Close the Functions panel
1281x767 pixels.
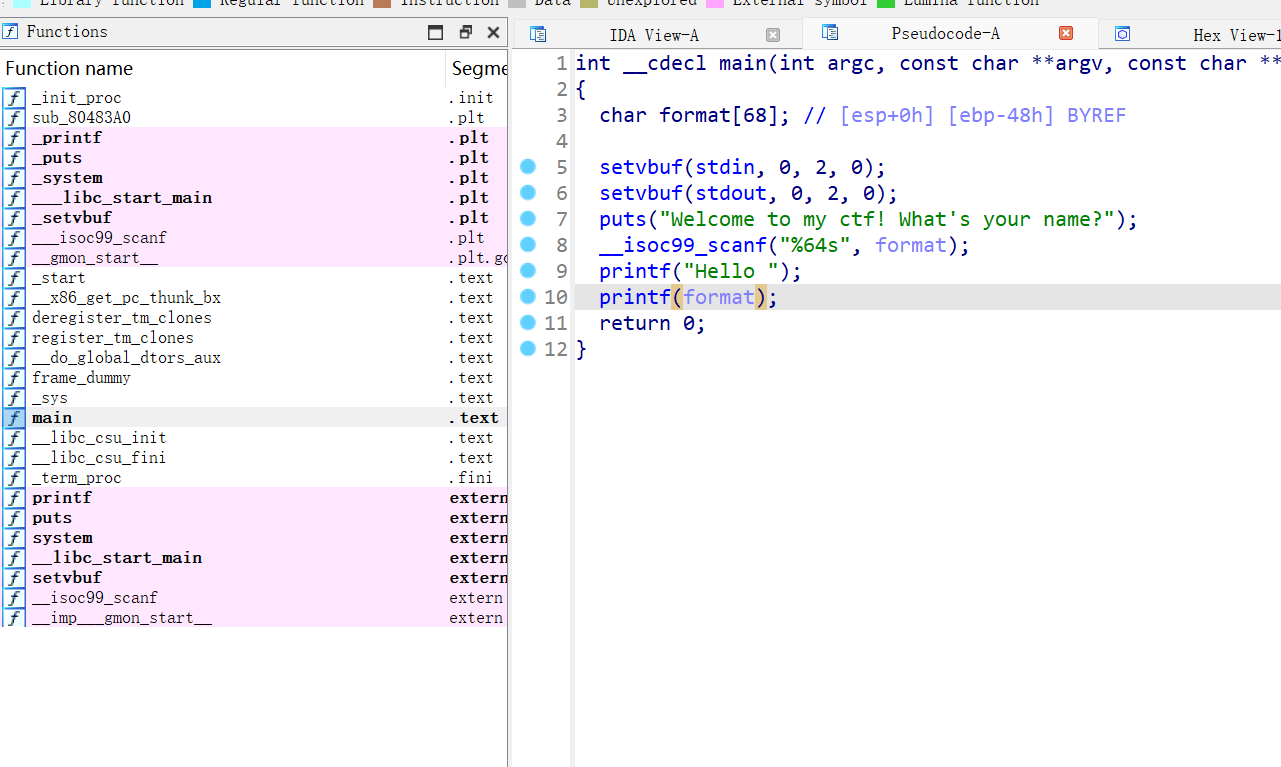[493, 32]
